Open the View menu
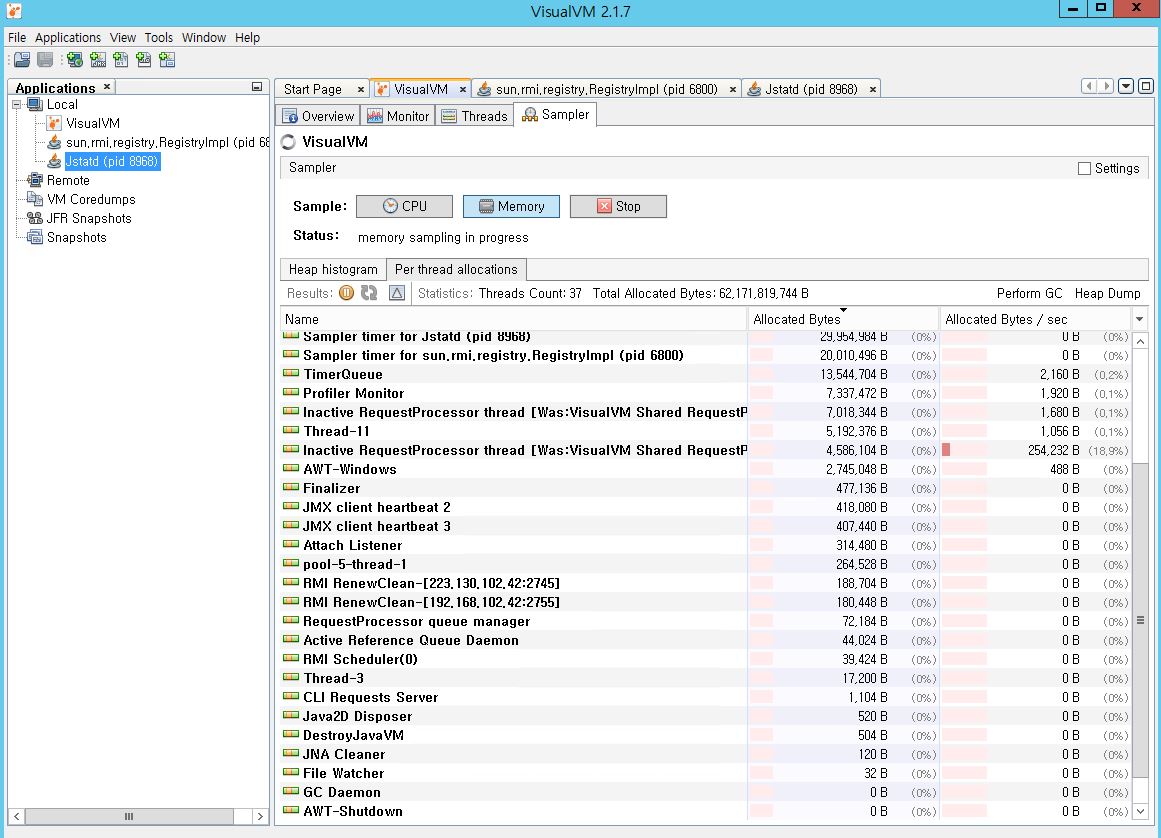The width and height of the screenshot is (1161, 838). (123, 38)
